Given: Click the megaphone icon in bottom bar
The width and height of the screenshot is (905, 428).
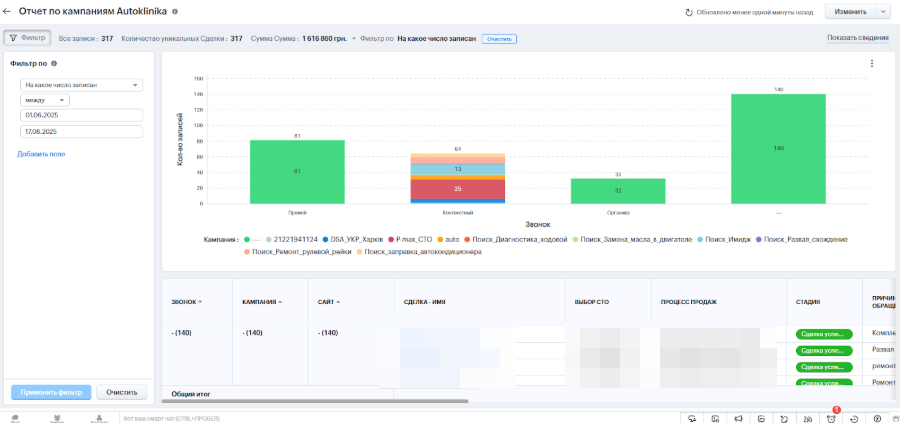Looking at the screenshot, I should [x=737, y=418].
